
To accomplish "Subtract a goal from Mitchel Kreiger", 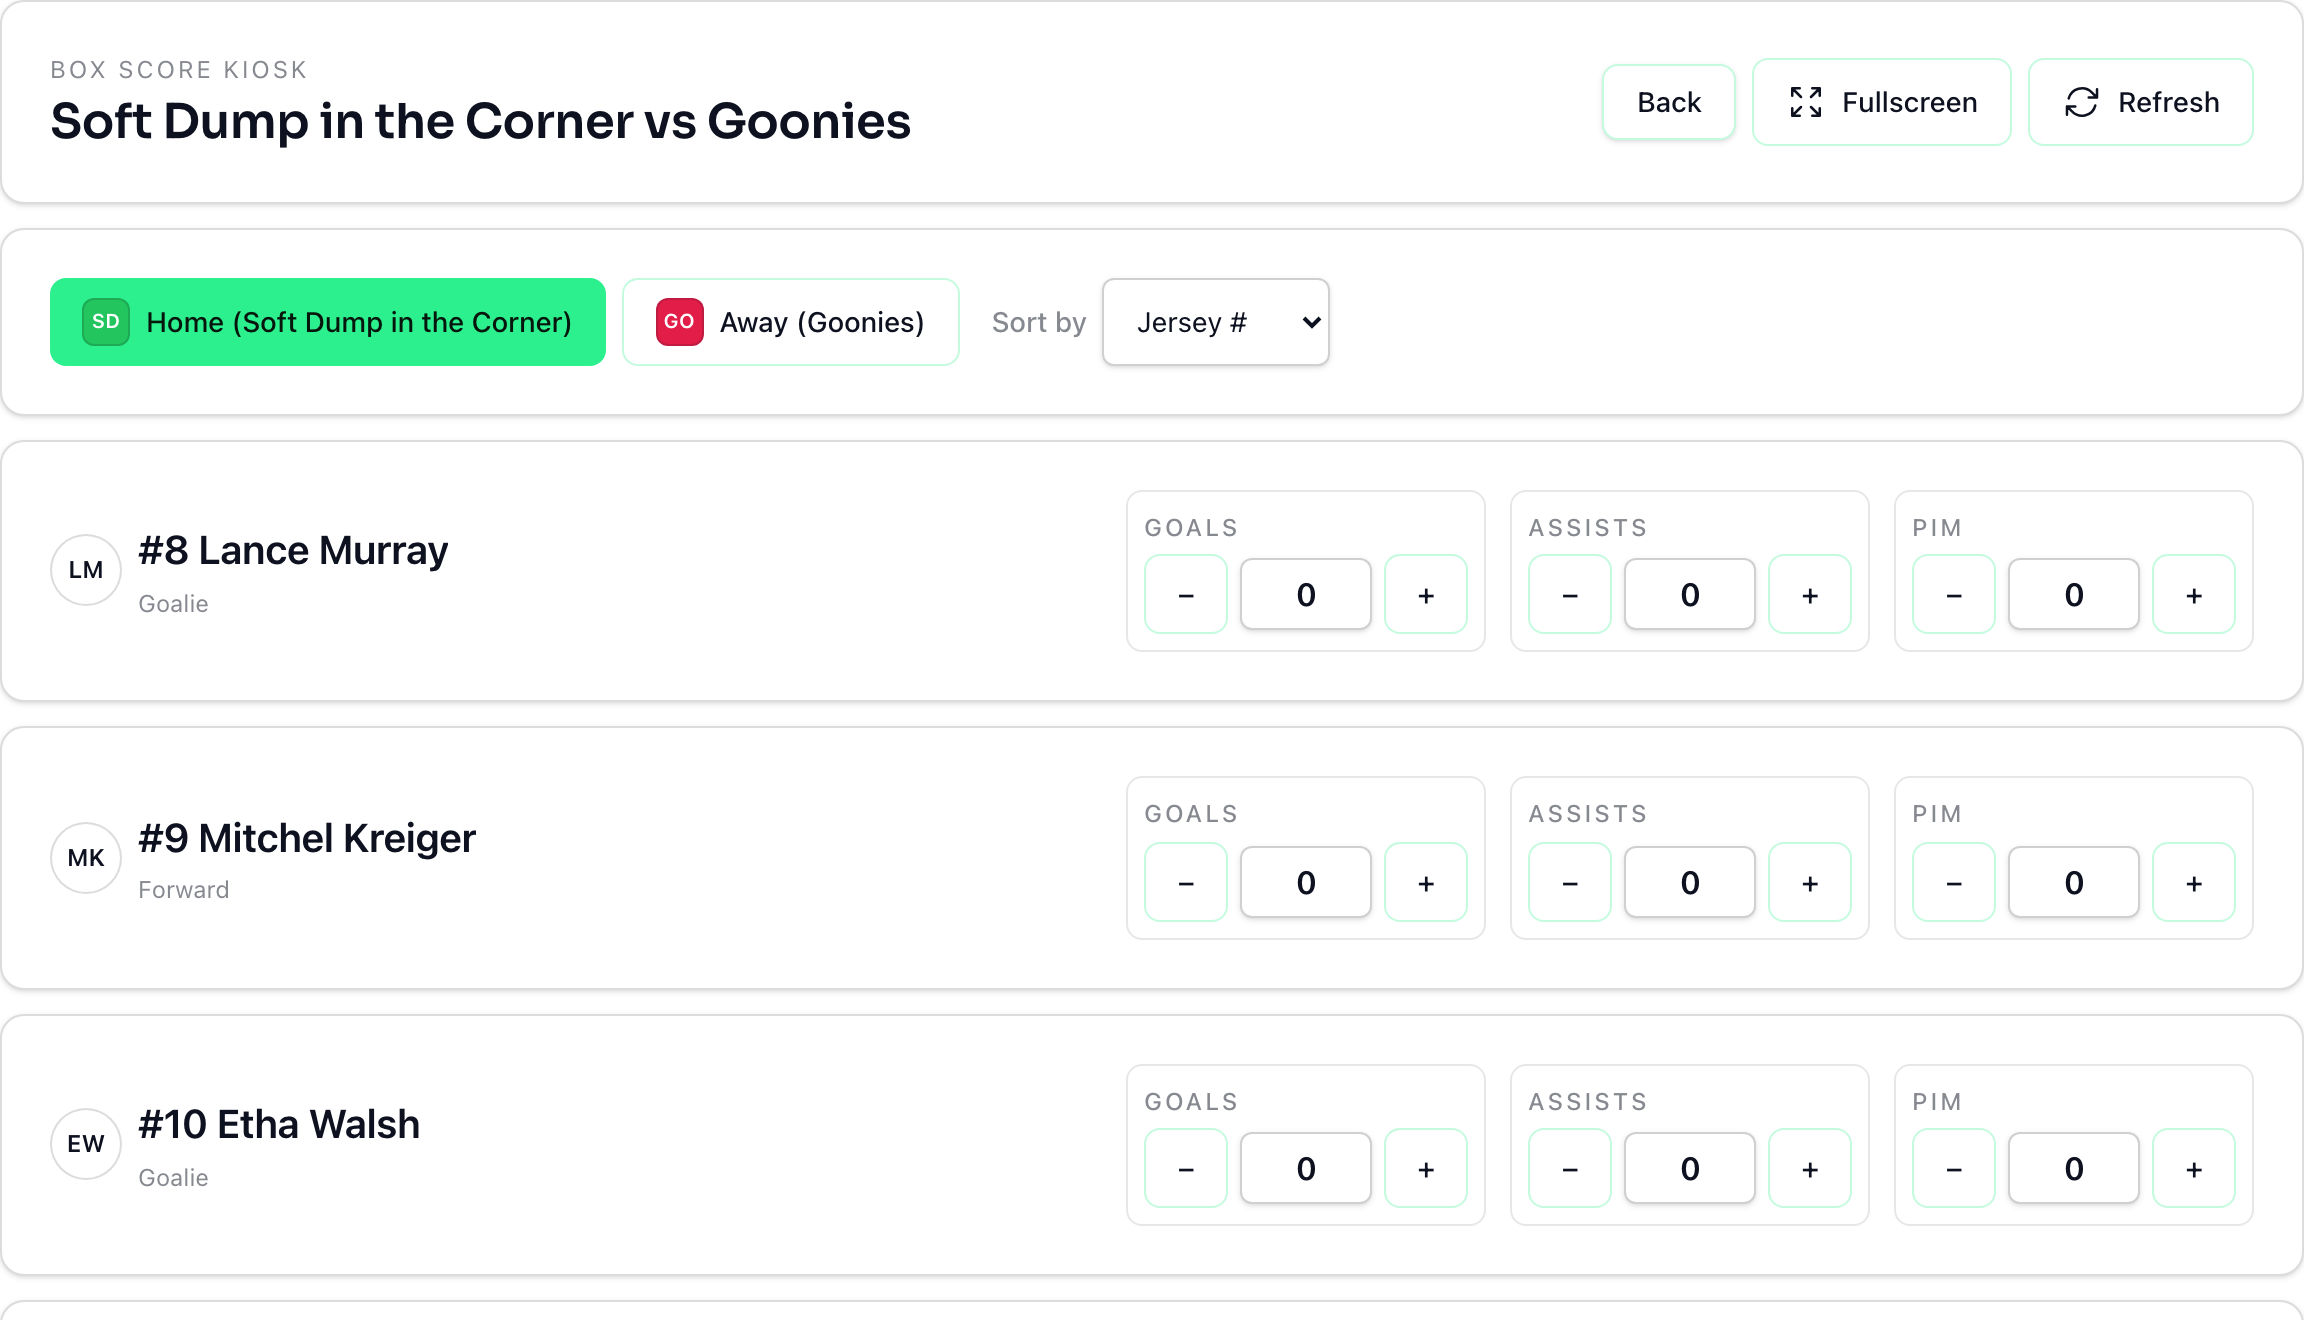I will (1186, 883).
